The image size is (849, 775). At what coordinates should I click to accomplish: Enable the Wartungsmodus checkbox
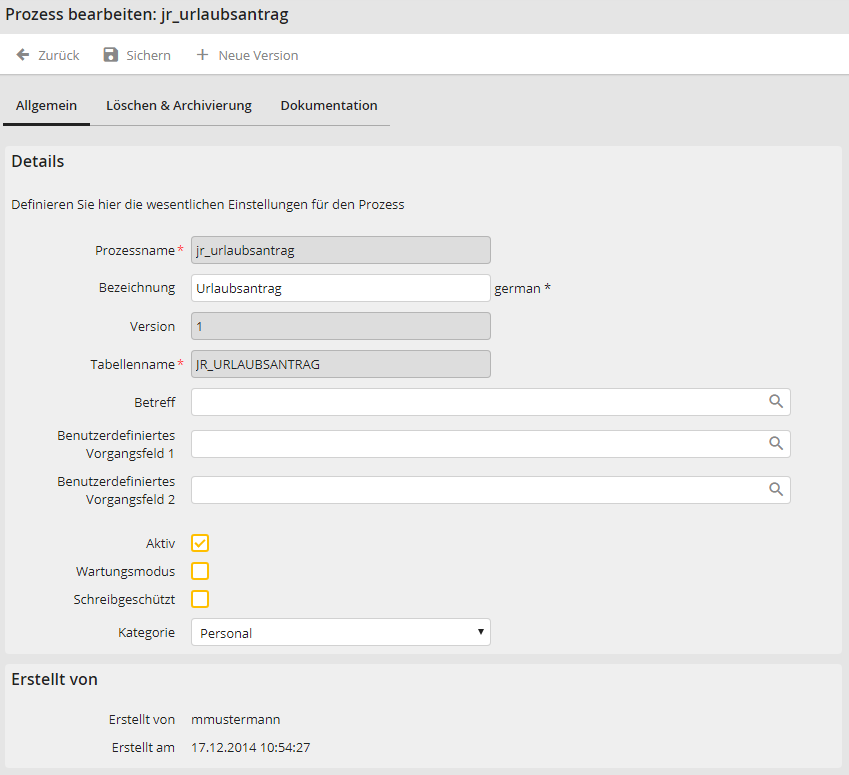coord(200,571)
